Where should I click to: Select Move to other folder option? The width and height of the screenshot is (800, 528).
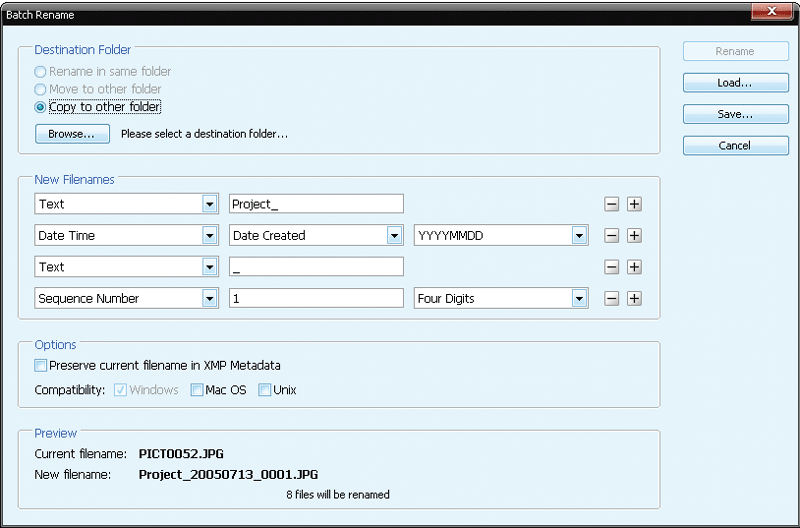point(41,90)
